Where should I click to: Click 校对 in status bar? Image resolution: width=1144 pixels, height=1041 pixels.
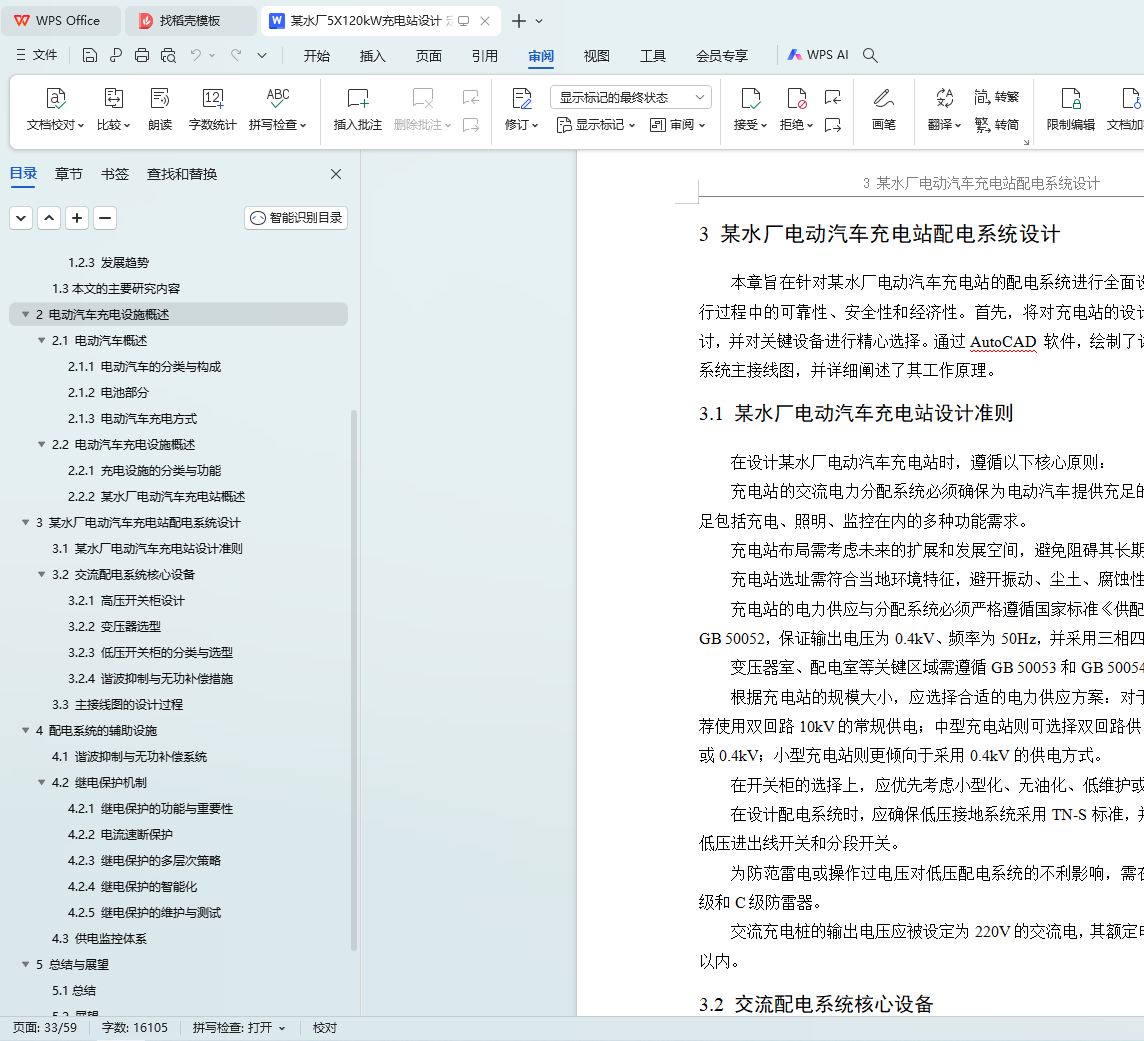pos(325,1028)
